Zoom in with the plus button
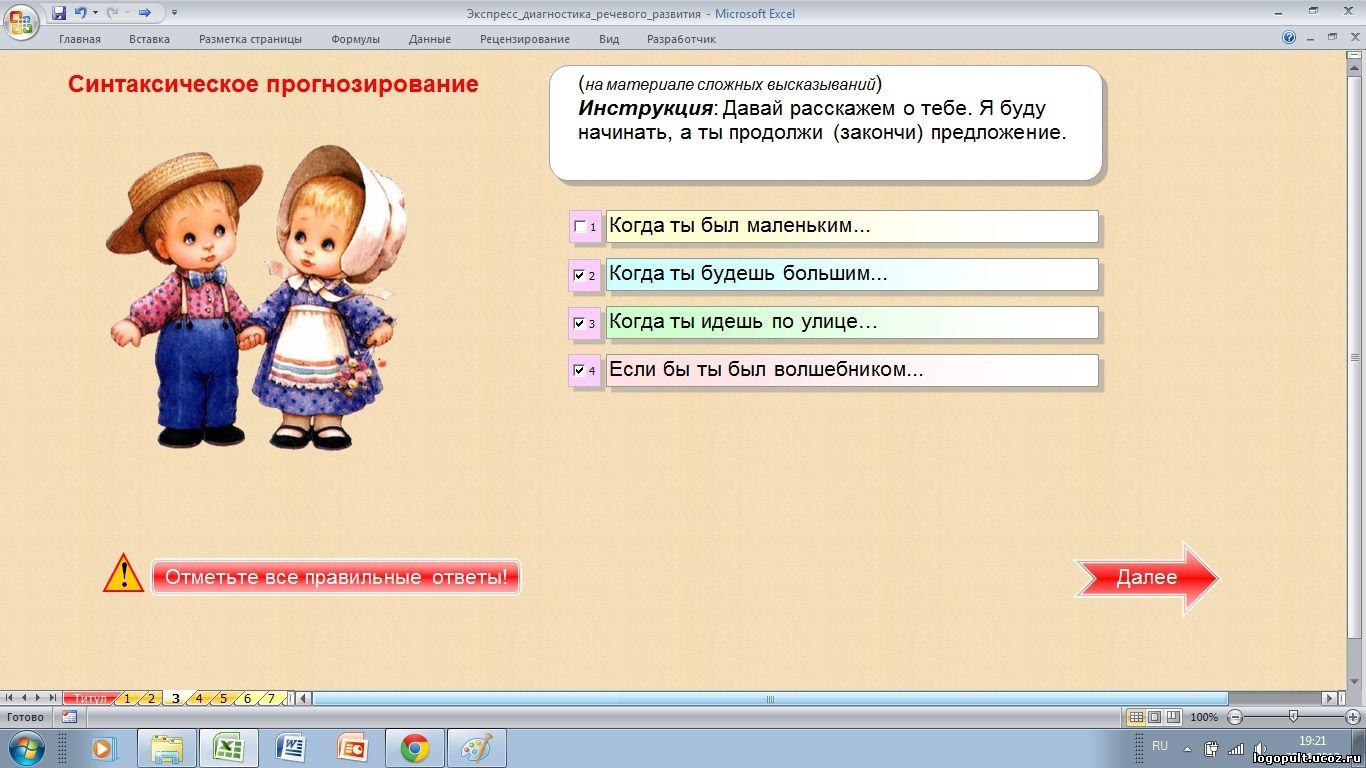This screenshot has width=1366, height=768. 1353,717
